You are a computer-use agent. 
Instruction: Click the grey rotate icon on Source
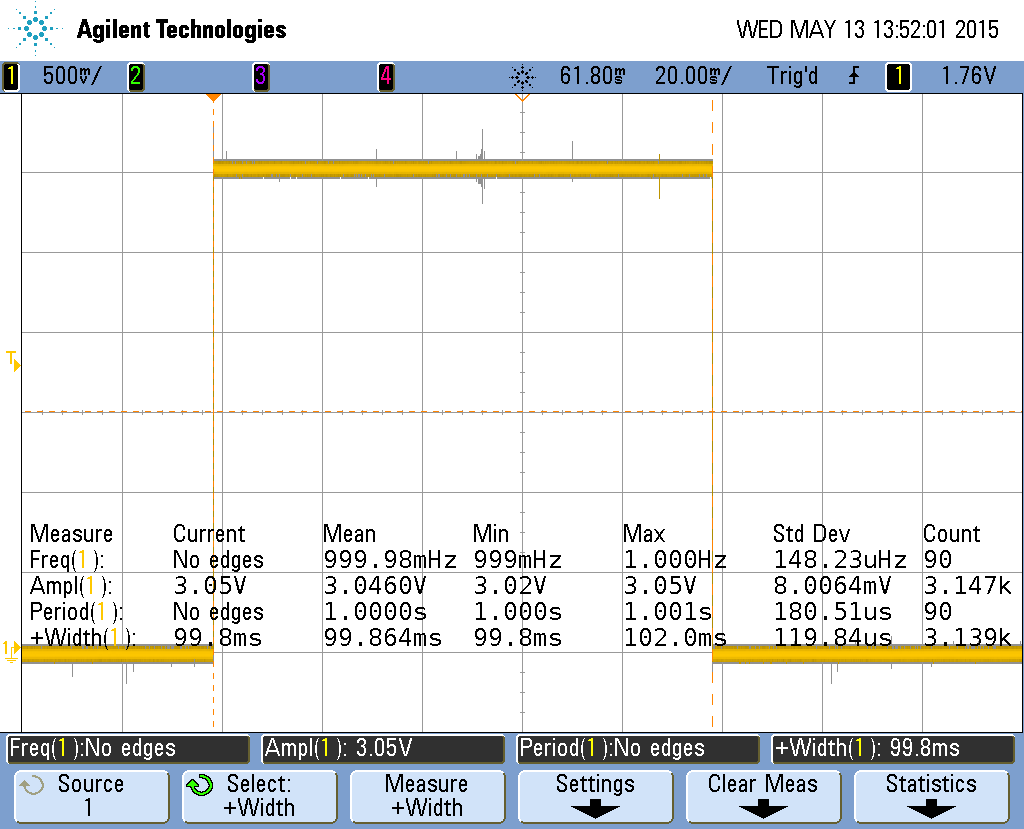[31, 785]
